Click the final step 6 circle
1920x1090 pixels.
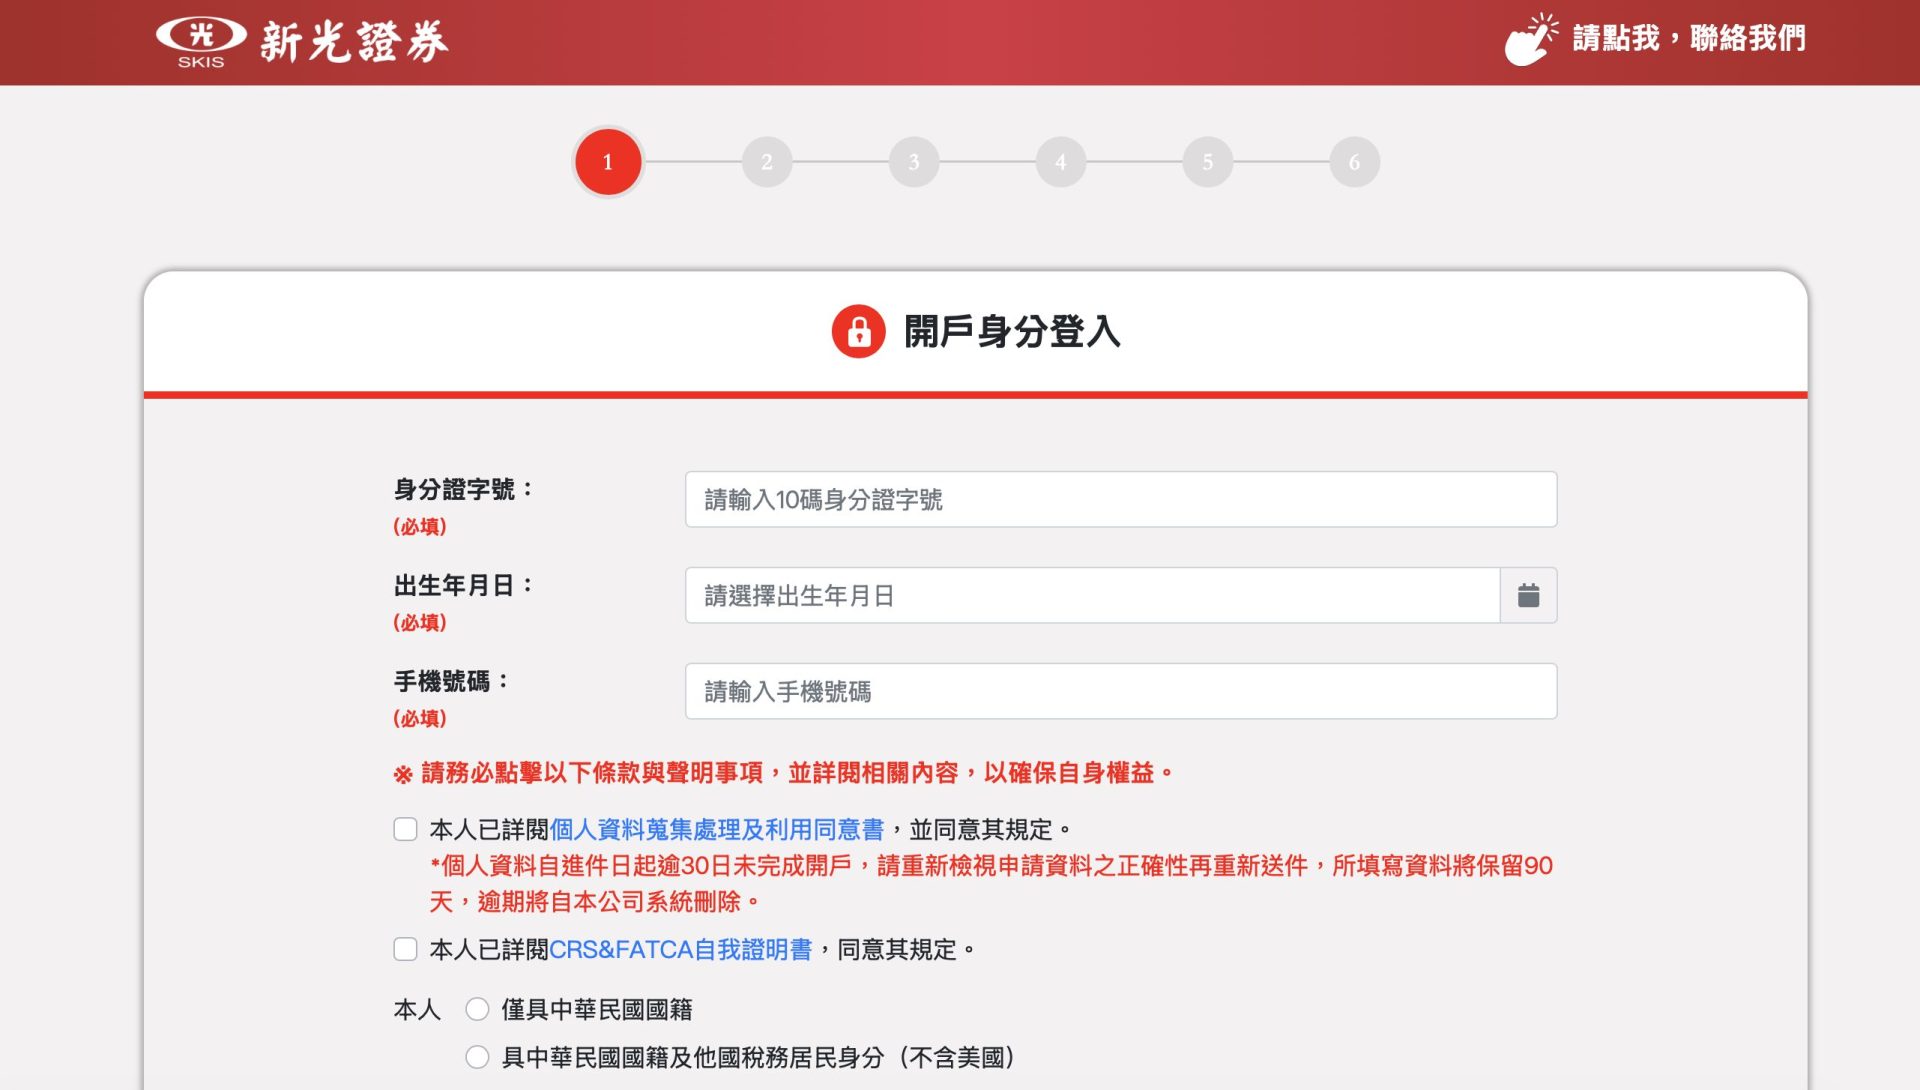coord(1355,161)
